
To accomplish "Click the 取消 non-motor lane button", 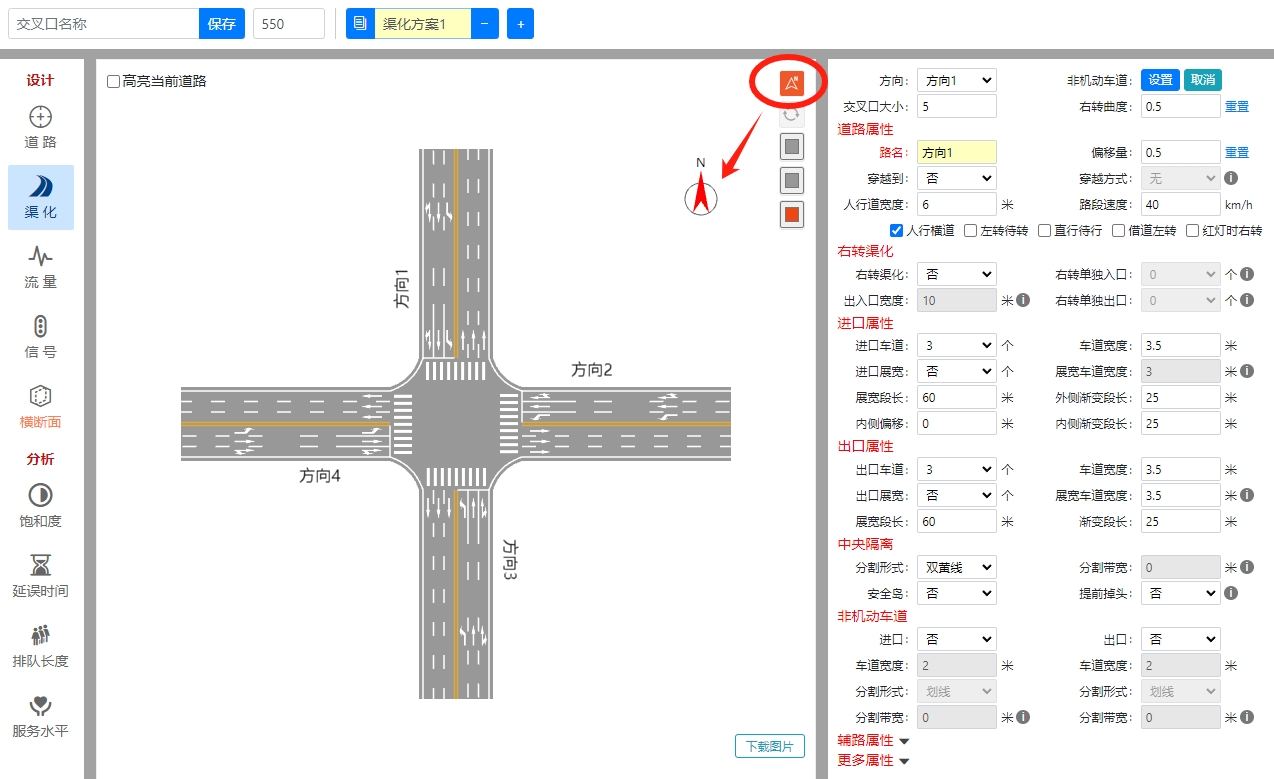I will click(1203, 80).
